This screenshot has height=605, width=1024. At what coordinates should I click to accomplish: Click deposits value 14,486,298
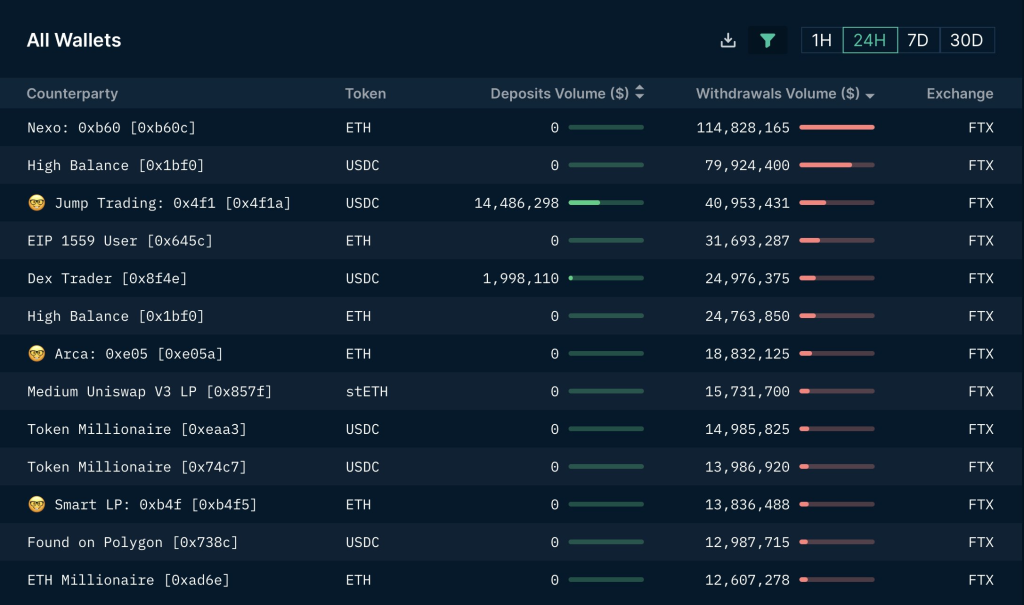click(517, 203)
